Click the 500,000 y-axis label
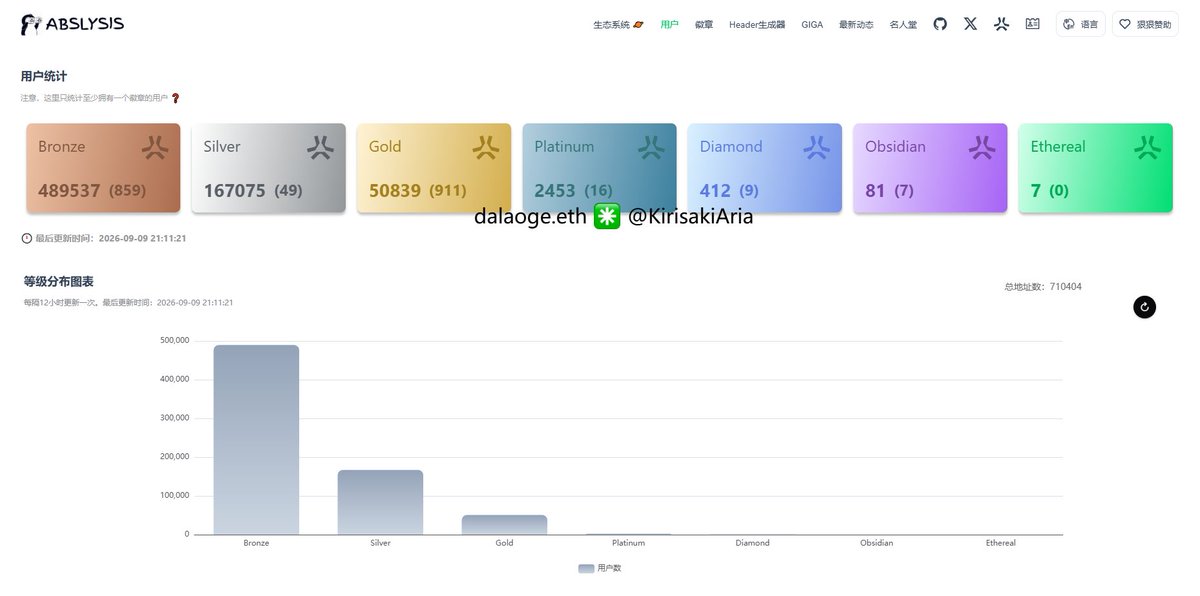This screenshot has height=596, width=1200. coord(174,340)
